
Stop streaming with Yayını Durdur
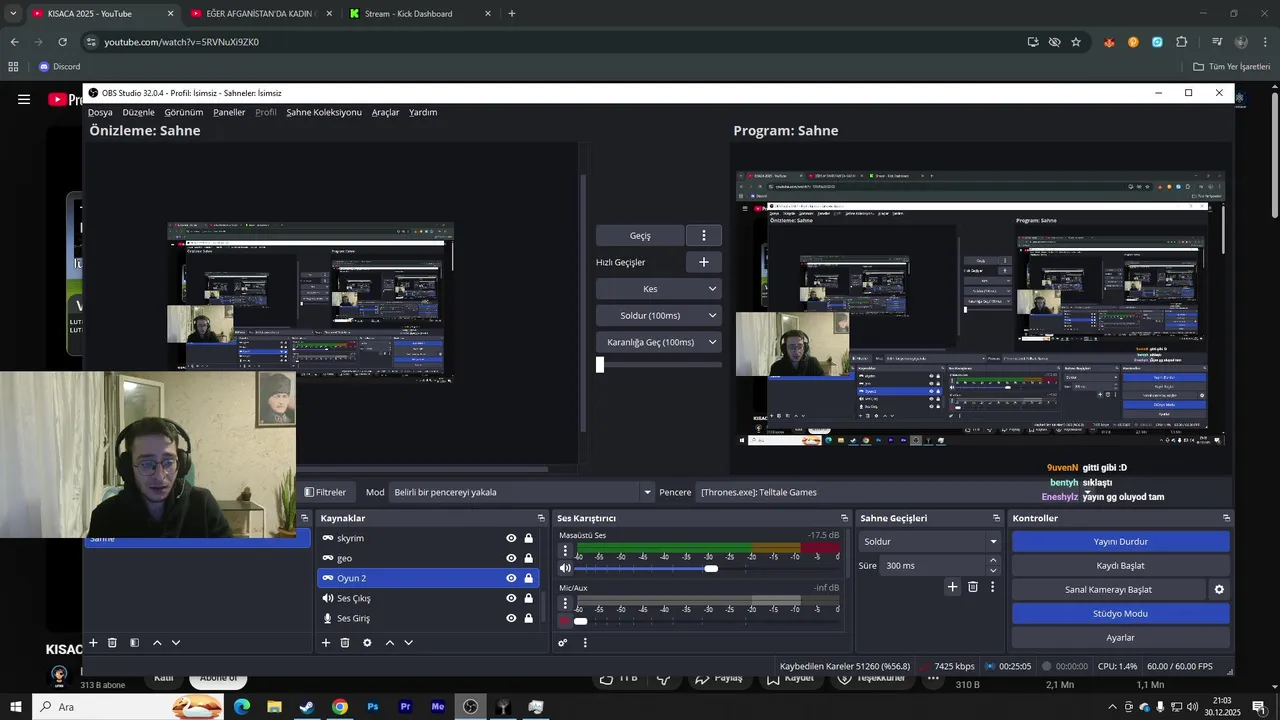tap(1120, 541)
